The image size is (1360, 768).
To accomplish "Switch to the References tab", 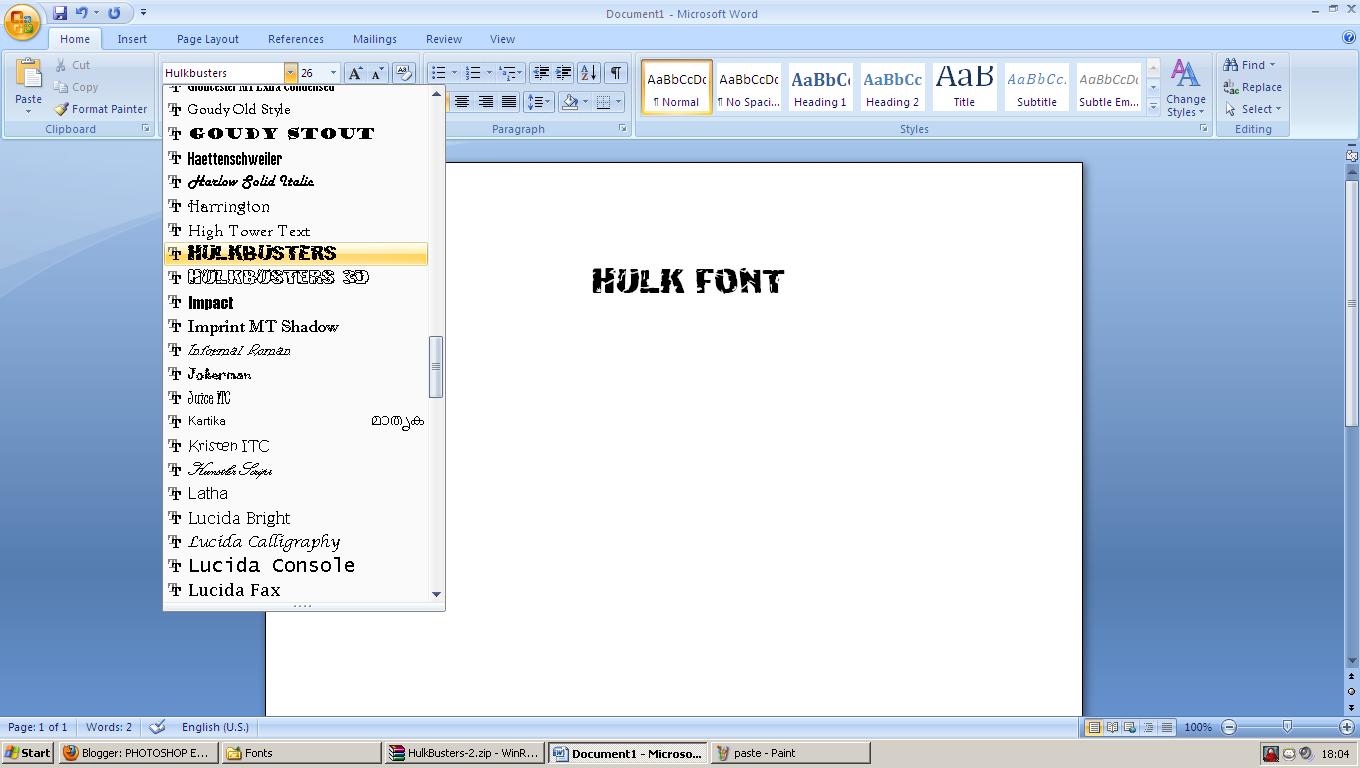I will 296,39.
